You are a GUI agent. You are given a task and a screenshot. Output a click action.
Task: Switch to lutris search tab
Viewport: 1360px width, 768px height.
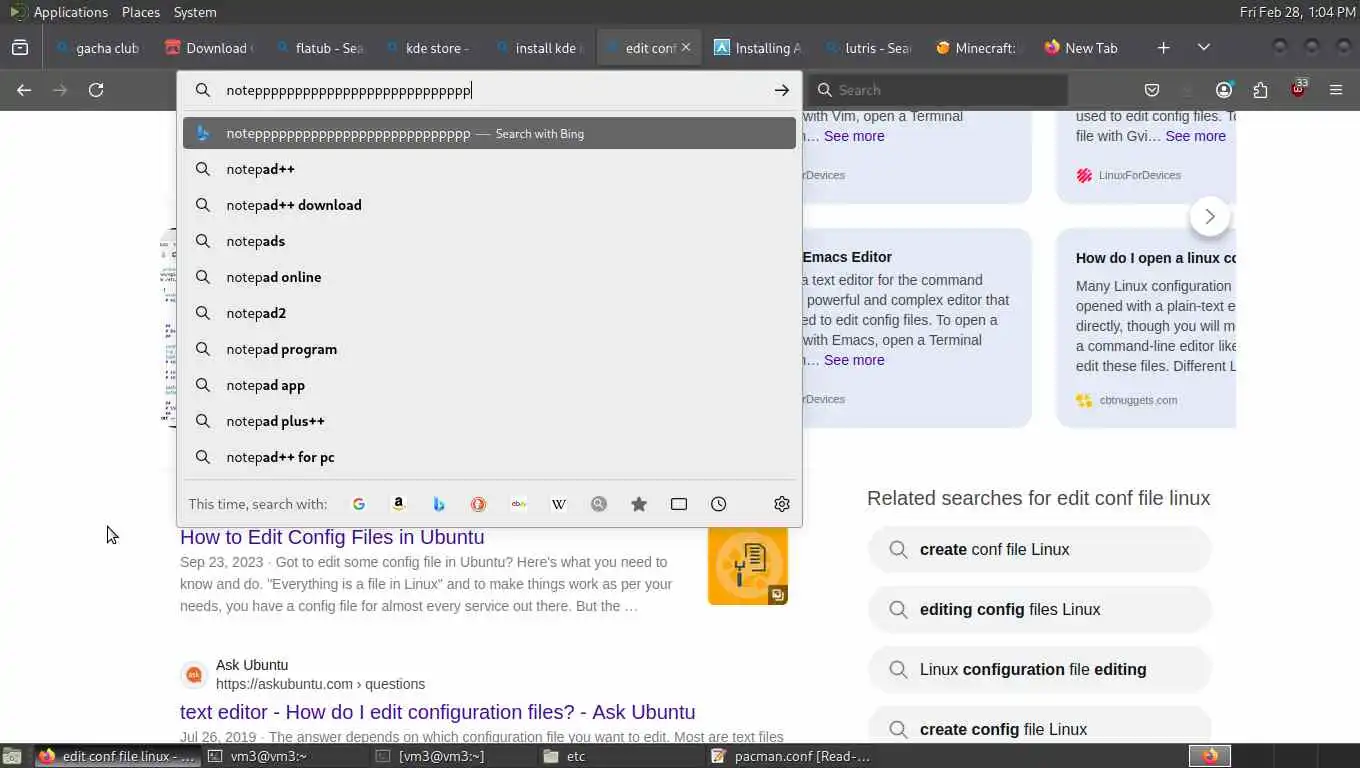(x=868, y=48)
